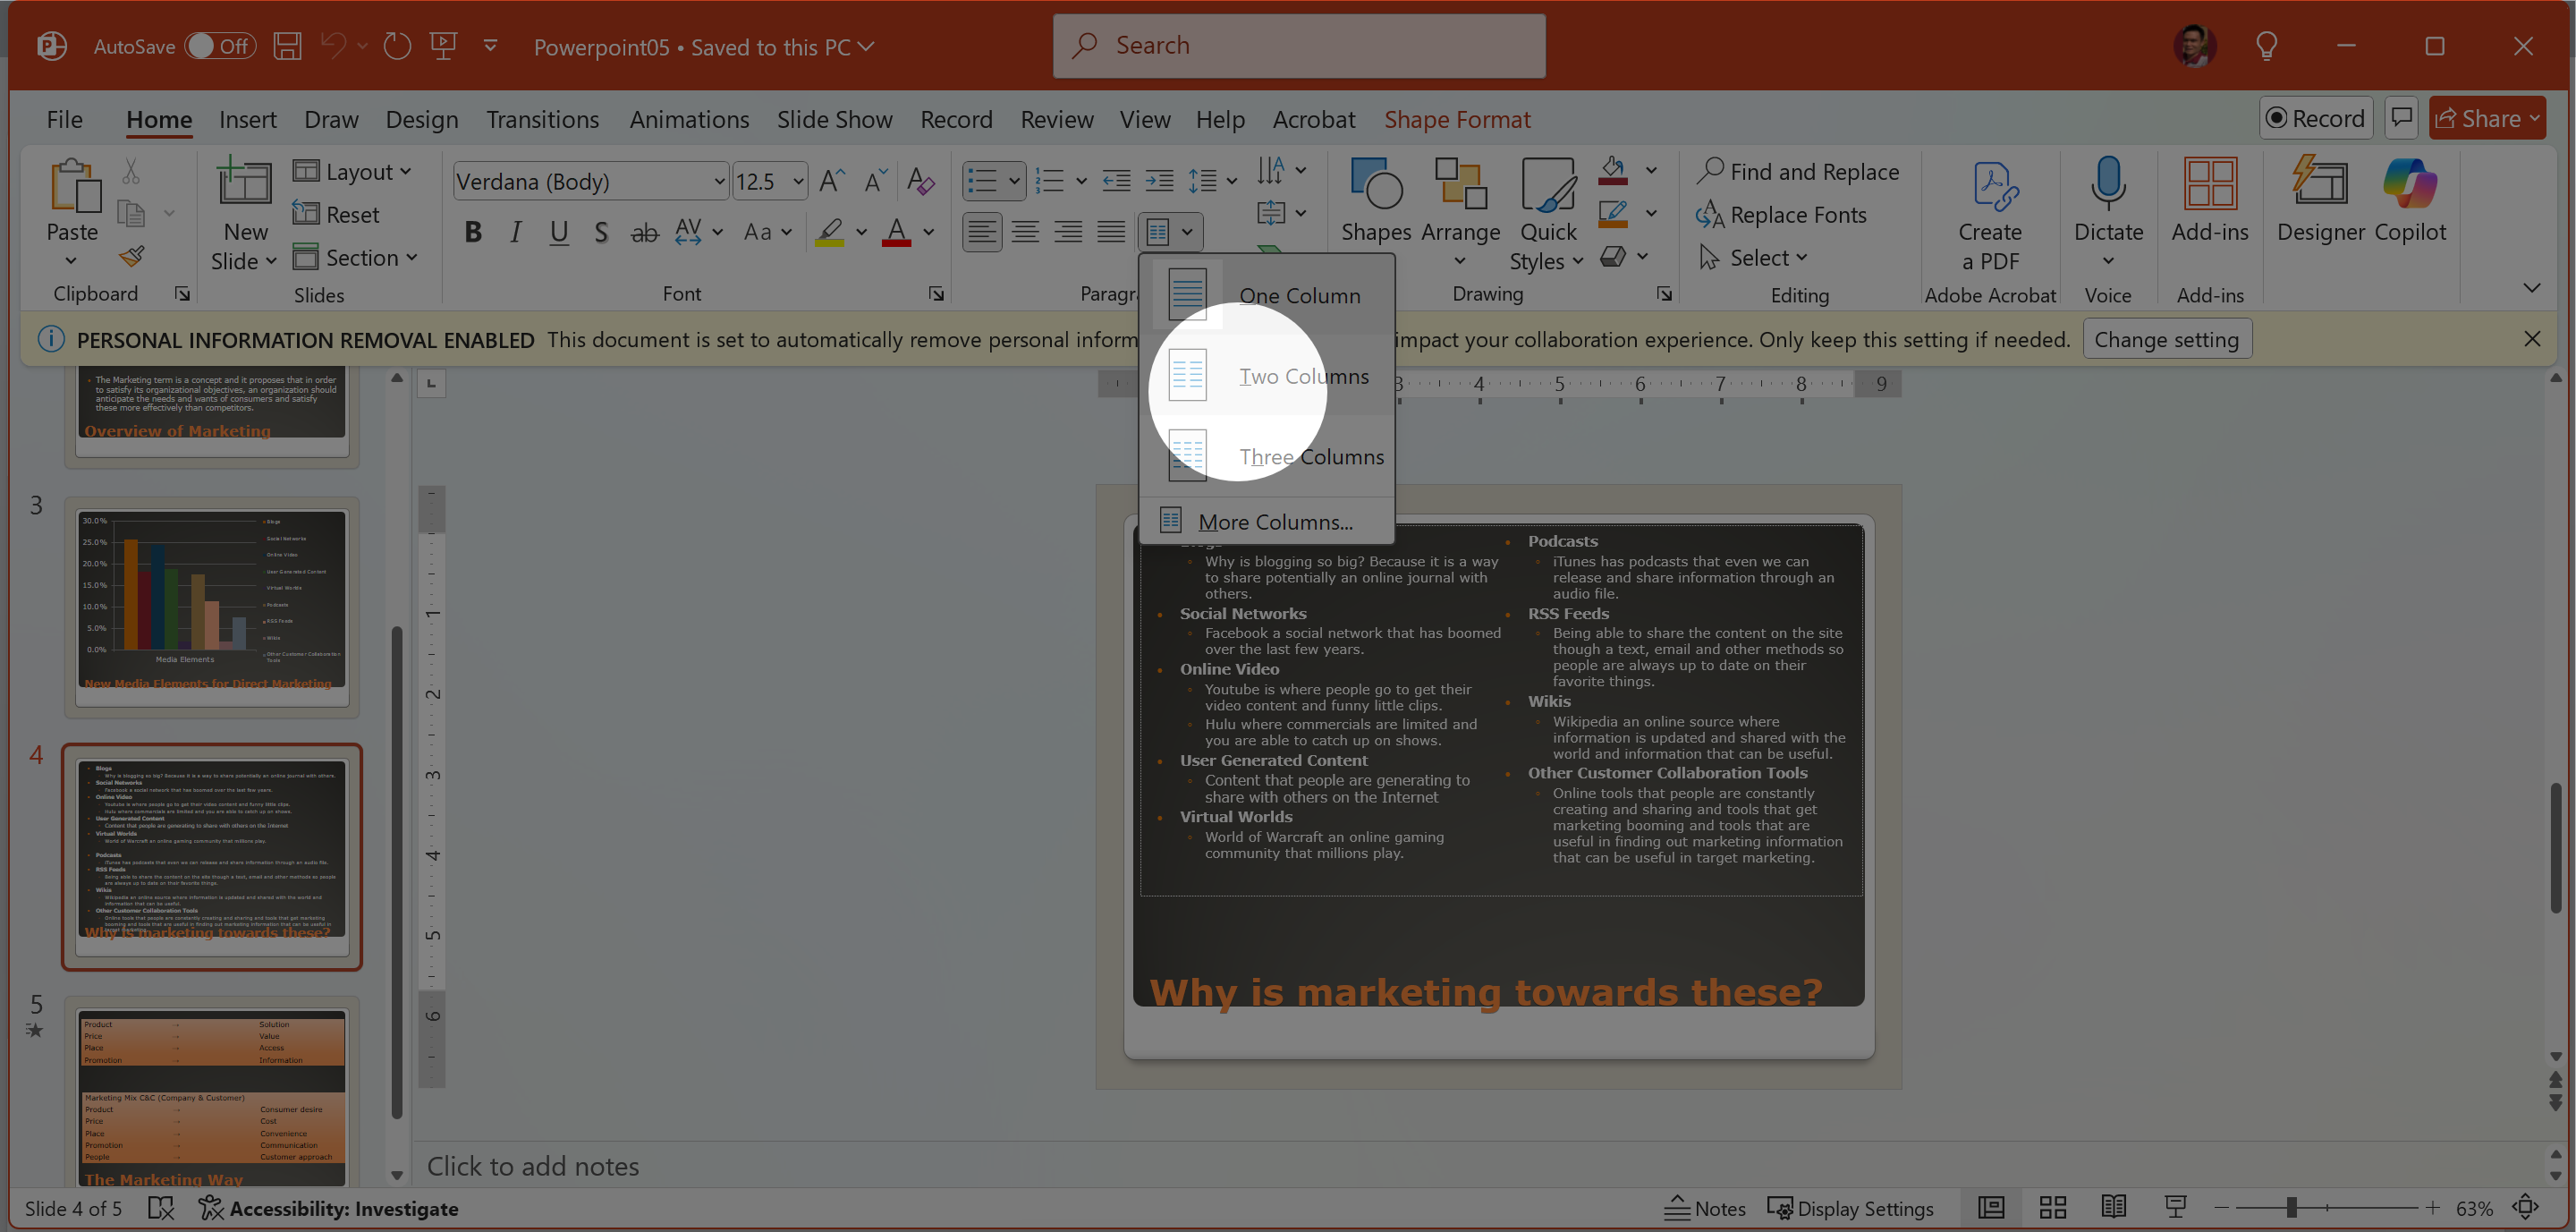Toggle the Notes pane in status bar
This screenshot has width=2576, height=1232.
coord(1704,1208)
